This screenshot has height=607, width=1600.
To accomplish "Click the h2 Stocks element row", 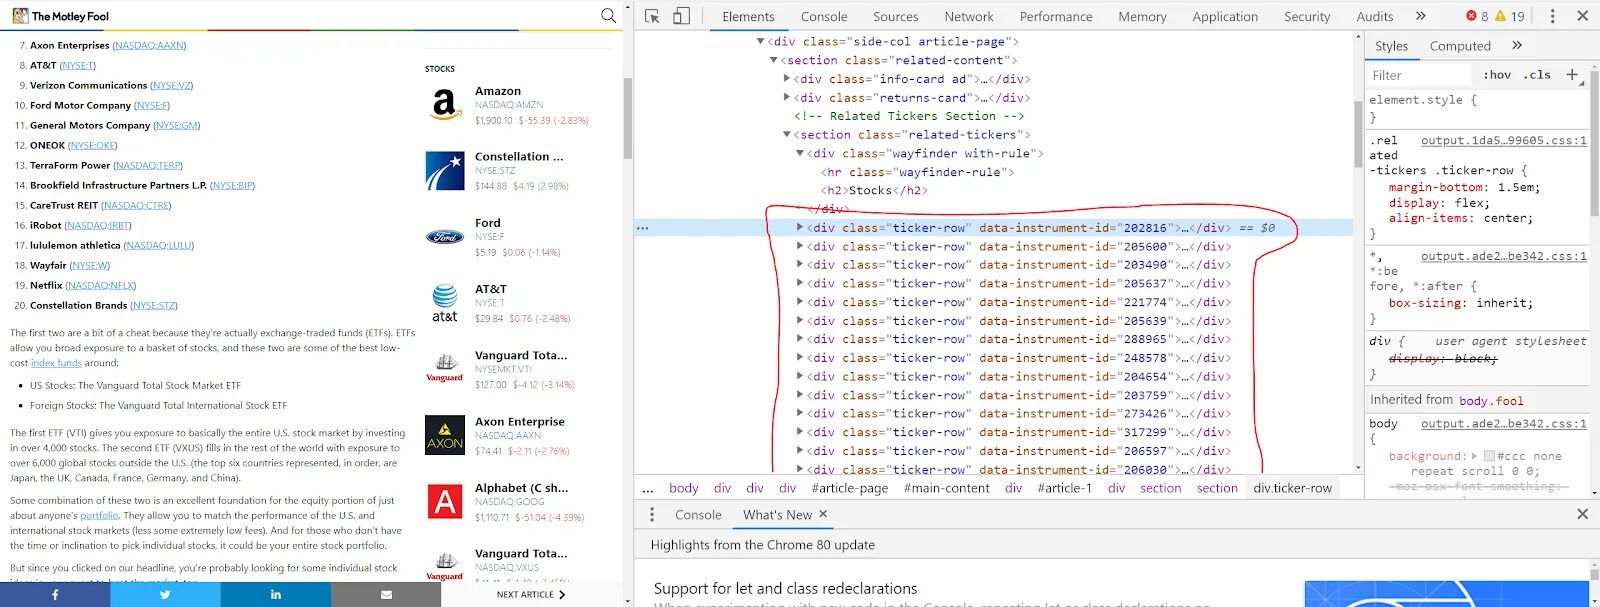I will tap(874, 190).
